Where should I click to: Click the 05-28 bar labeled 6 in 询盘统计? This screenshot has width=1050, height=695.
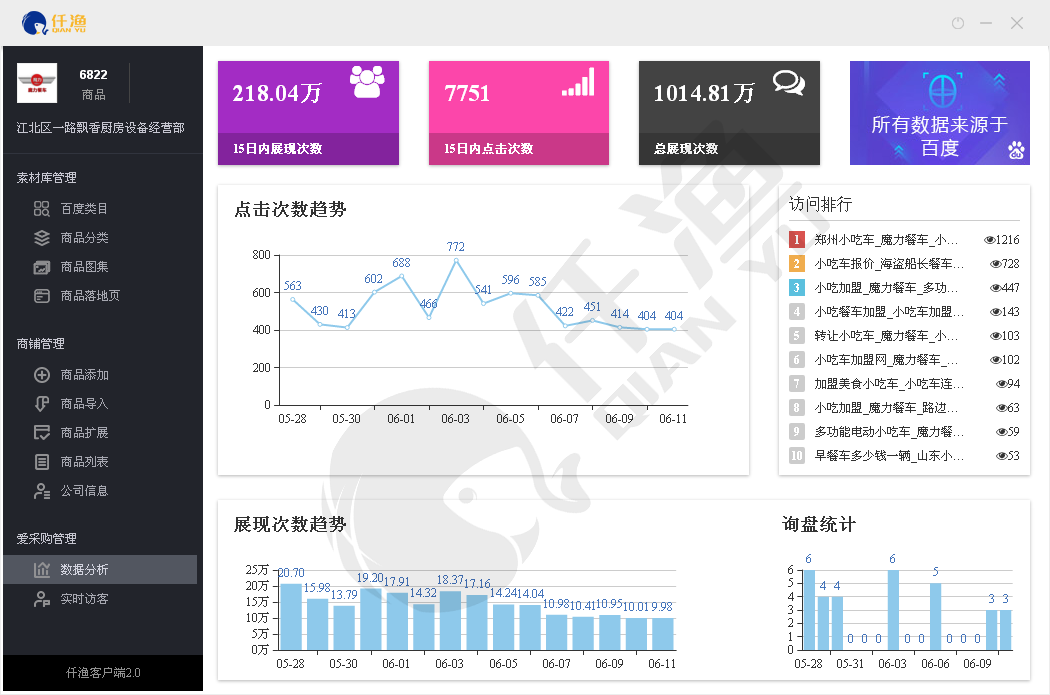click(x=809, y=610)
